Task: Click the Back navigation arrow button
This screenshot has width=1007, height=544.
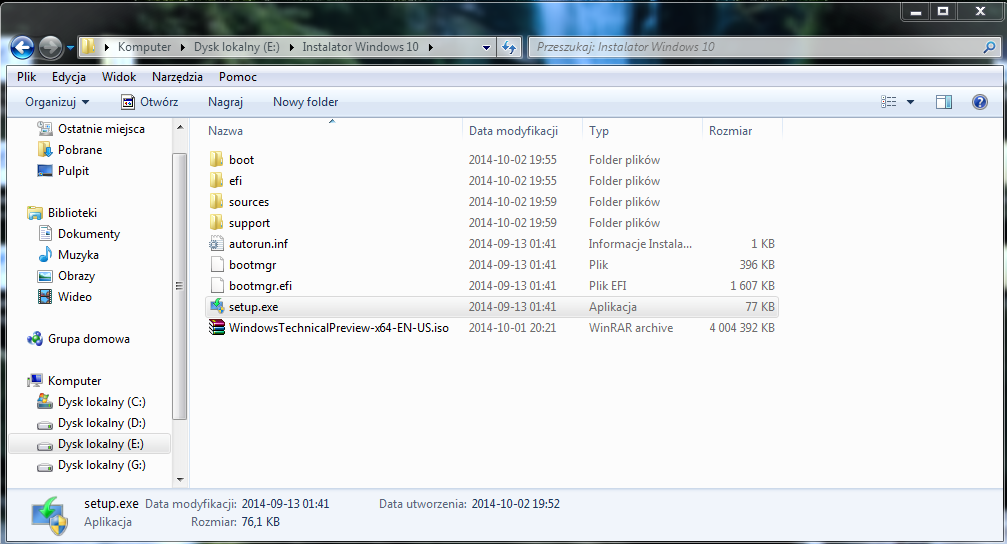Action: click(23, 47)
